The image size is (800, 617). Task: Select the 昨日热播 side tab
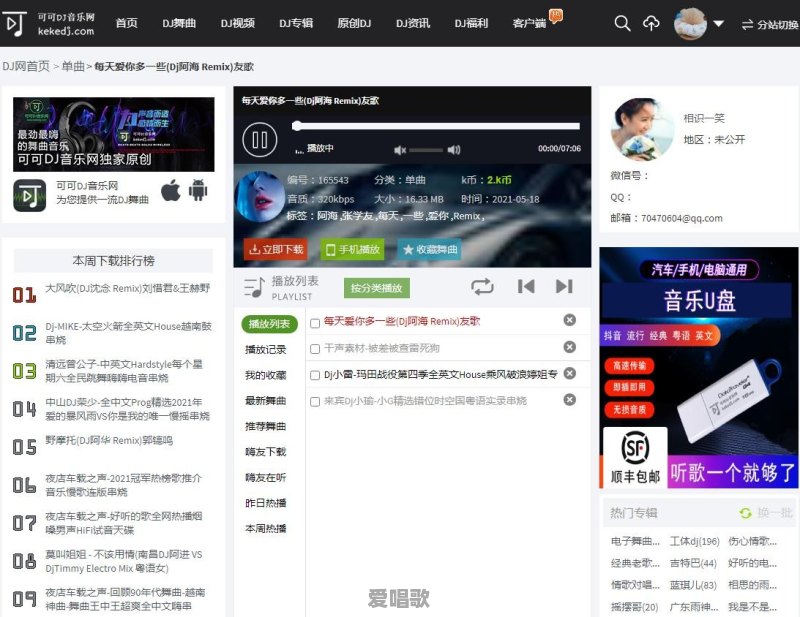point(265,503)
